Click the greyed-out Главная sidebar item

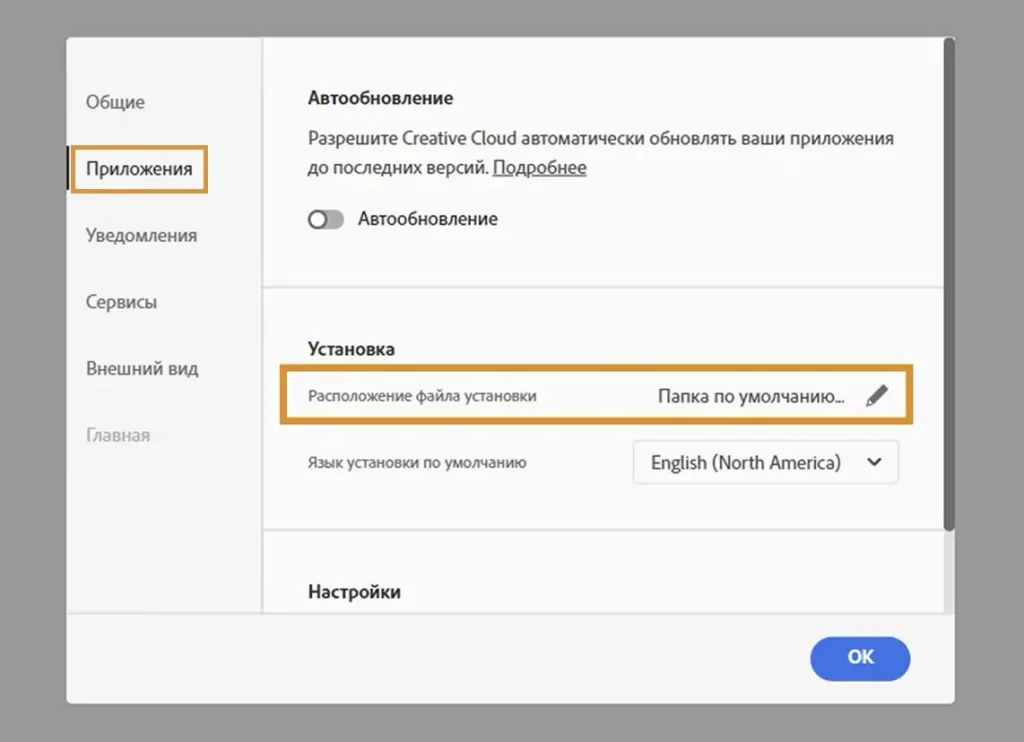click(118, 435)
